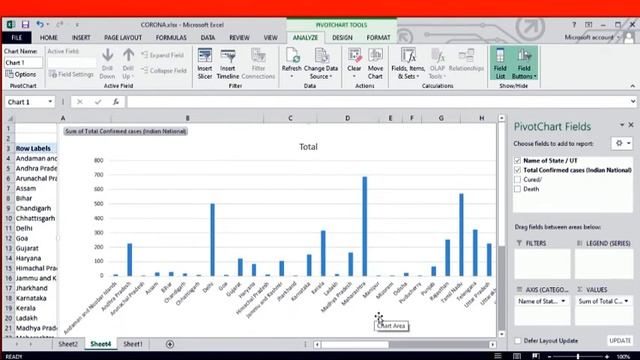Open the Sheet2 worksheet tab

pos(68,344)
